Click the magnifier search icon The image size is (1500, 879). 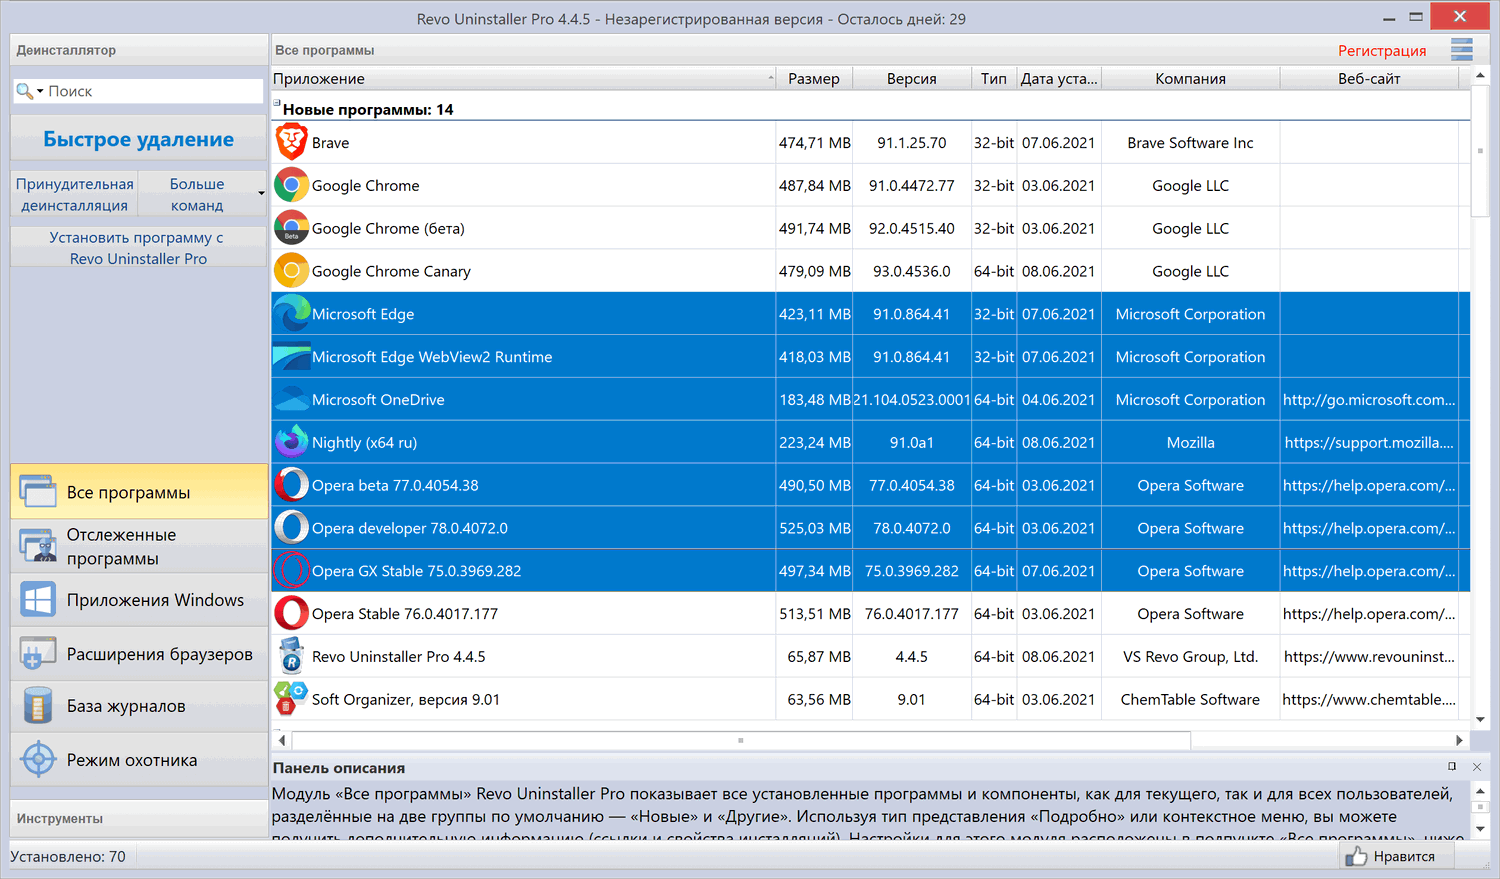24,91
